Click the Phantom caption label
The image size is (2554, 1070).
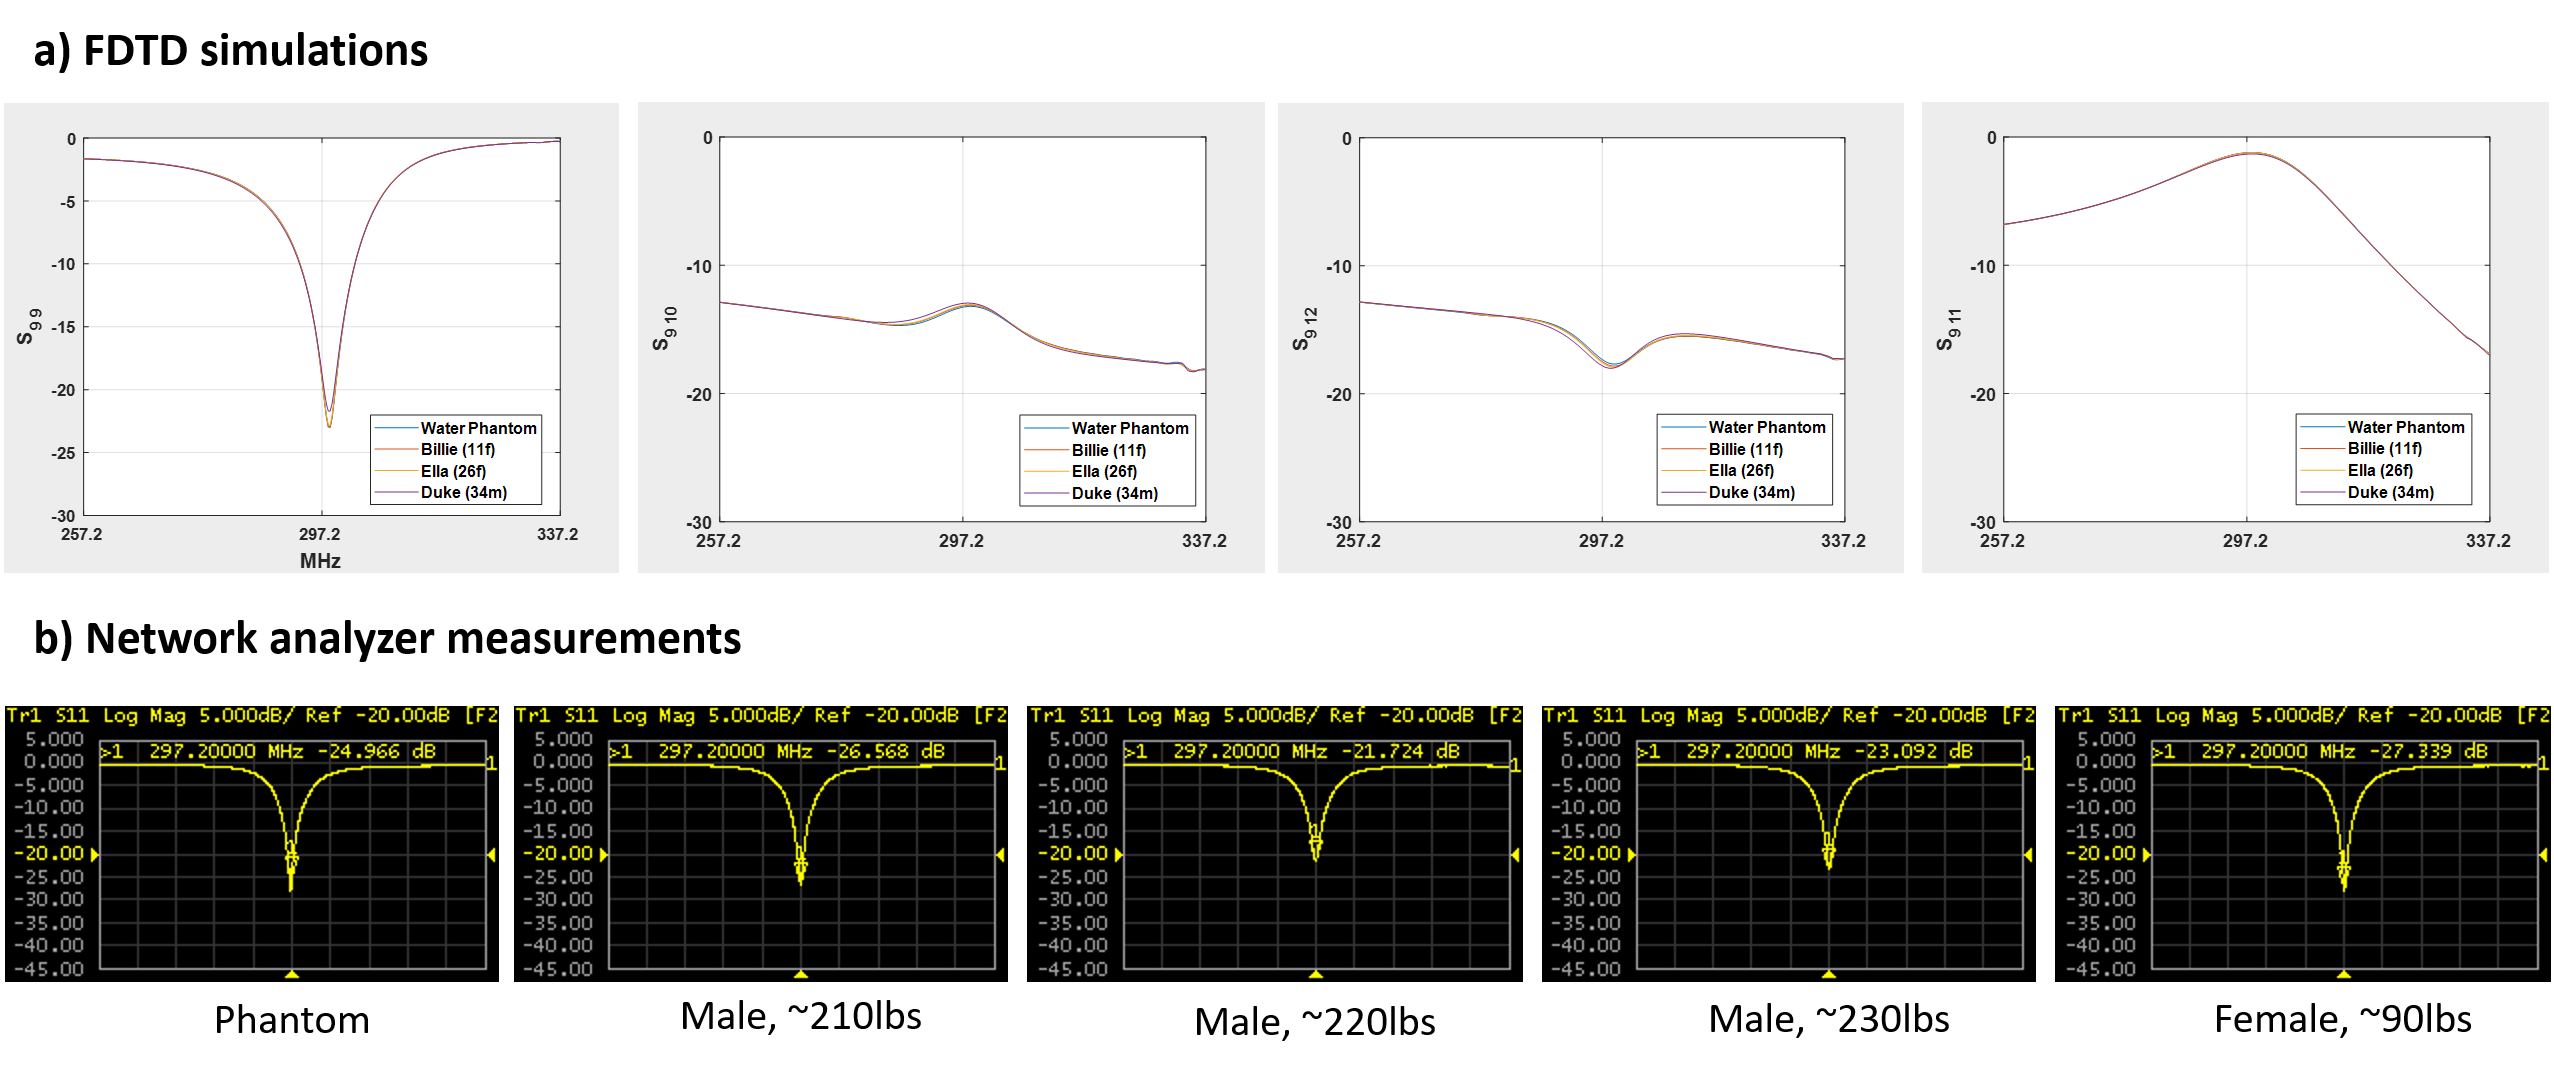pyautogui.click(x=291, y=1020)
